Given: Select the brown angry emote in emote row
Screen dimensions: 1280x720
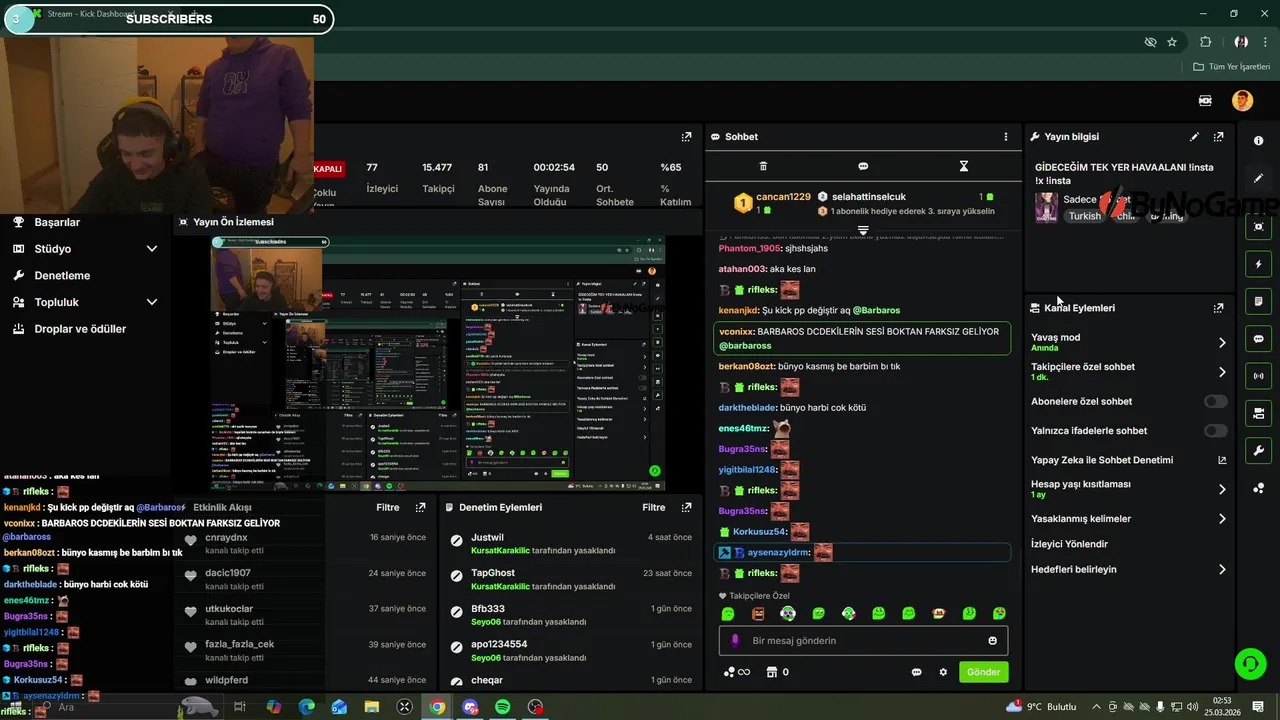Looking at the screenshot, I should (x=758, y=613).
